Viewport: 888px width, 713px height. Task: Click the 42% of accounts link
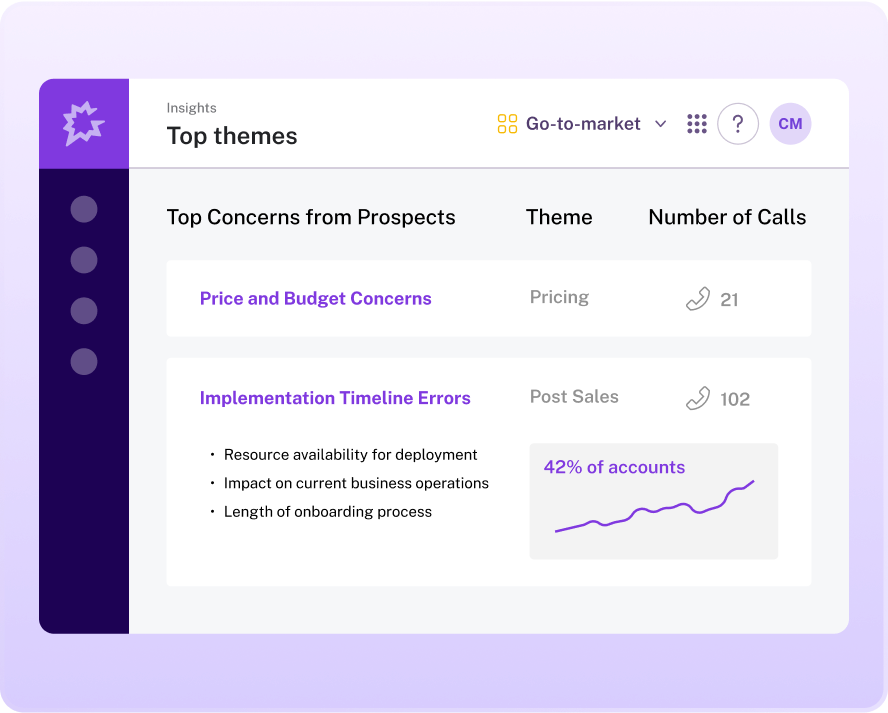[614, 467]
